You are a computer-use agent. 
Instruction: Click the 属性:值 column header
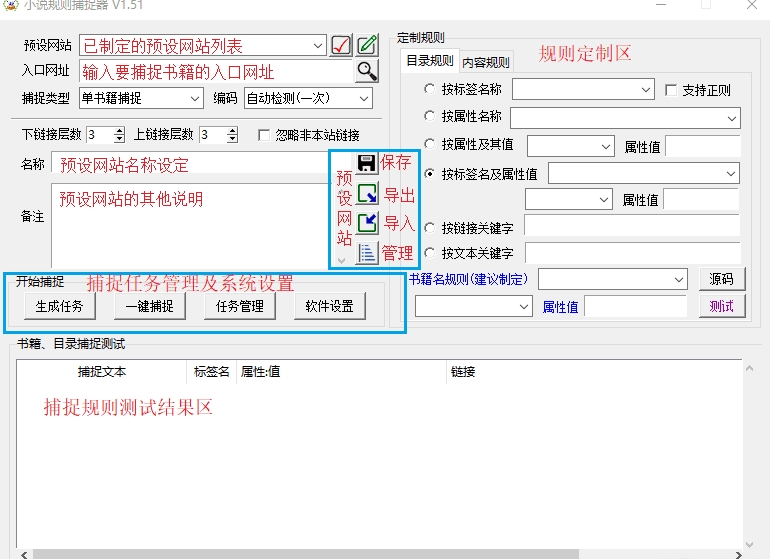341,372
